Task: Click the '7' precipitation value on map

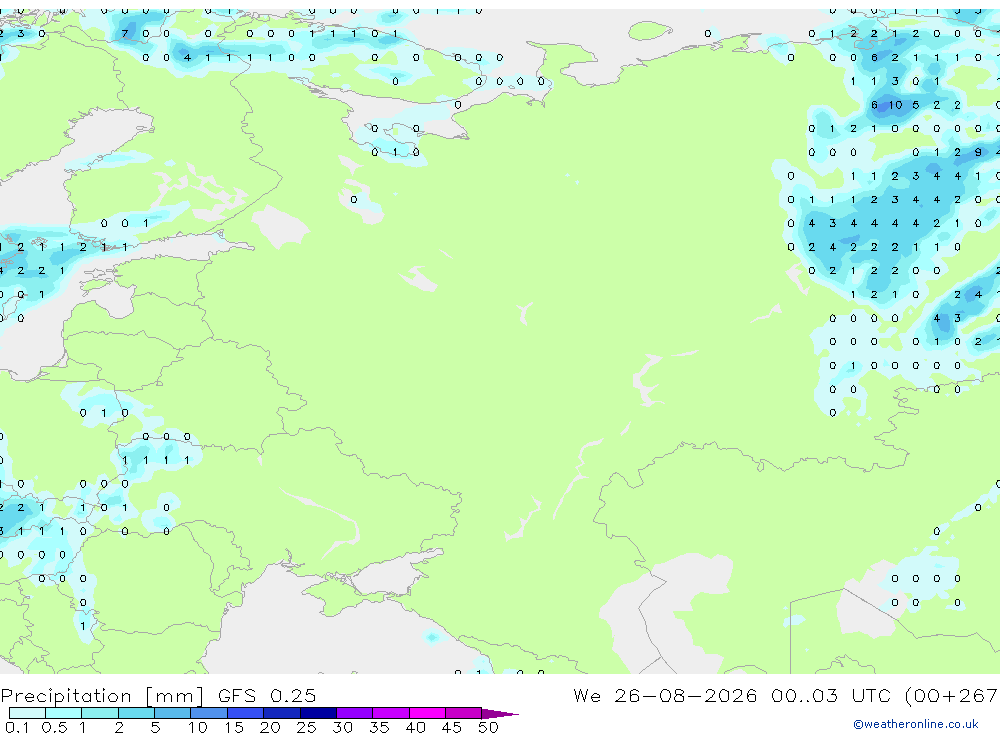Action: tap(124, 33)
